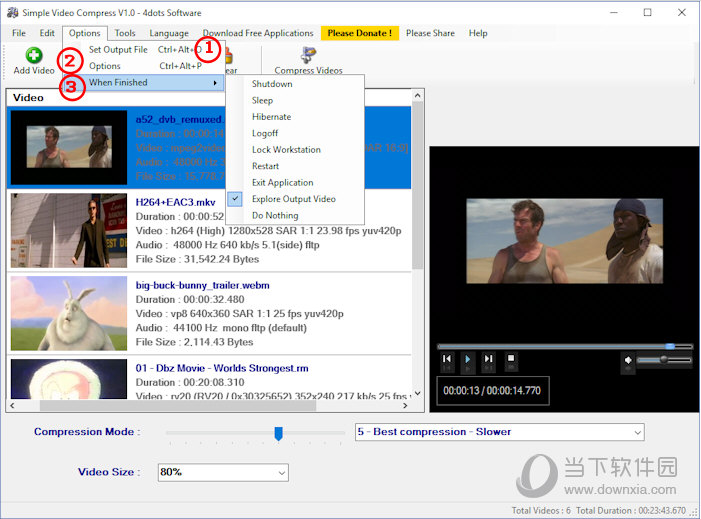The image size is (701, 519).
Task: Toggle Explore Output Video checkmark
Action: click(x=235, y=199)
